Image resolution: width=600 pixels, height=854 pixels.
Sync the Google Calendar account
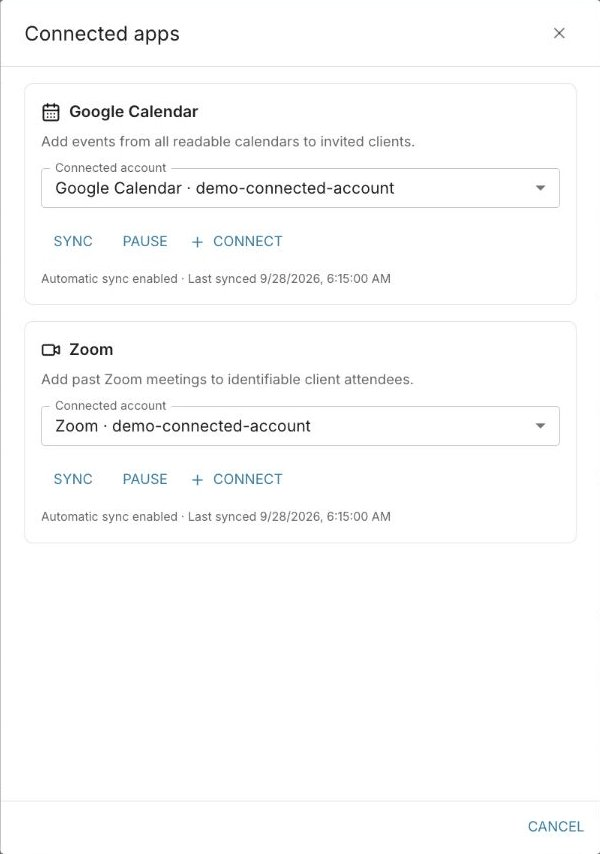(73, 241)
